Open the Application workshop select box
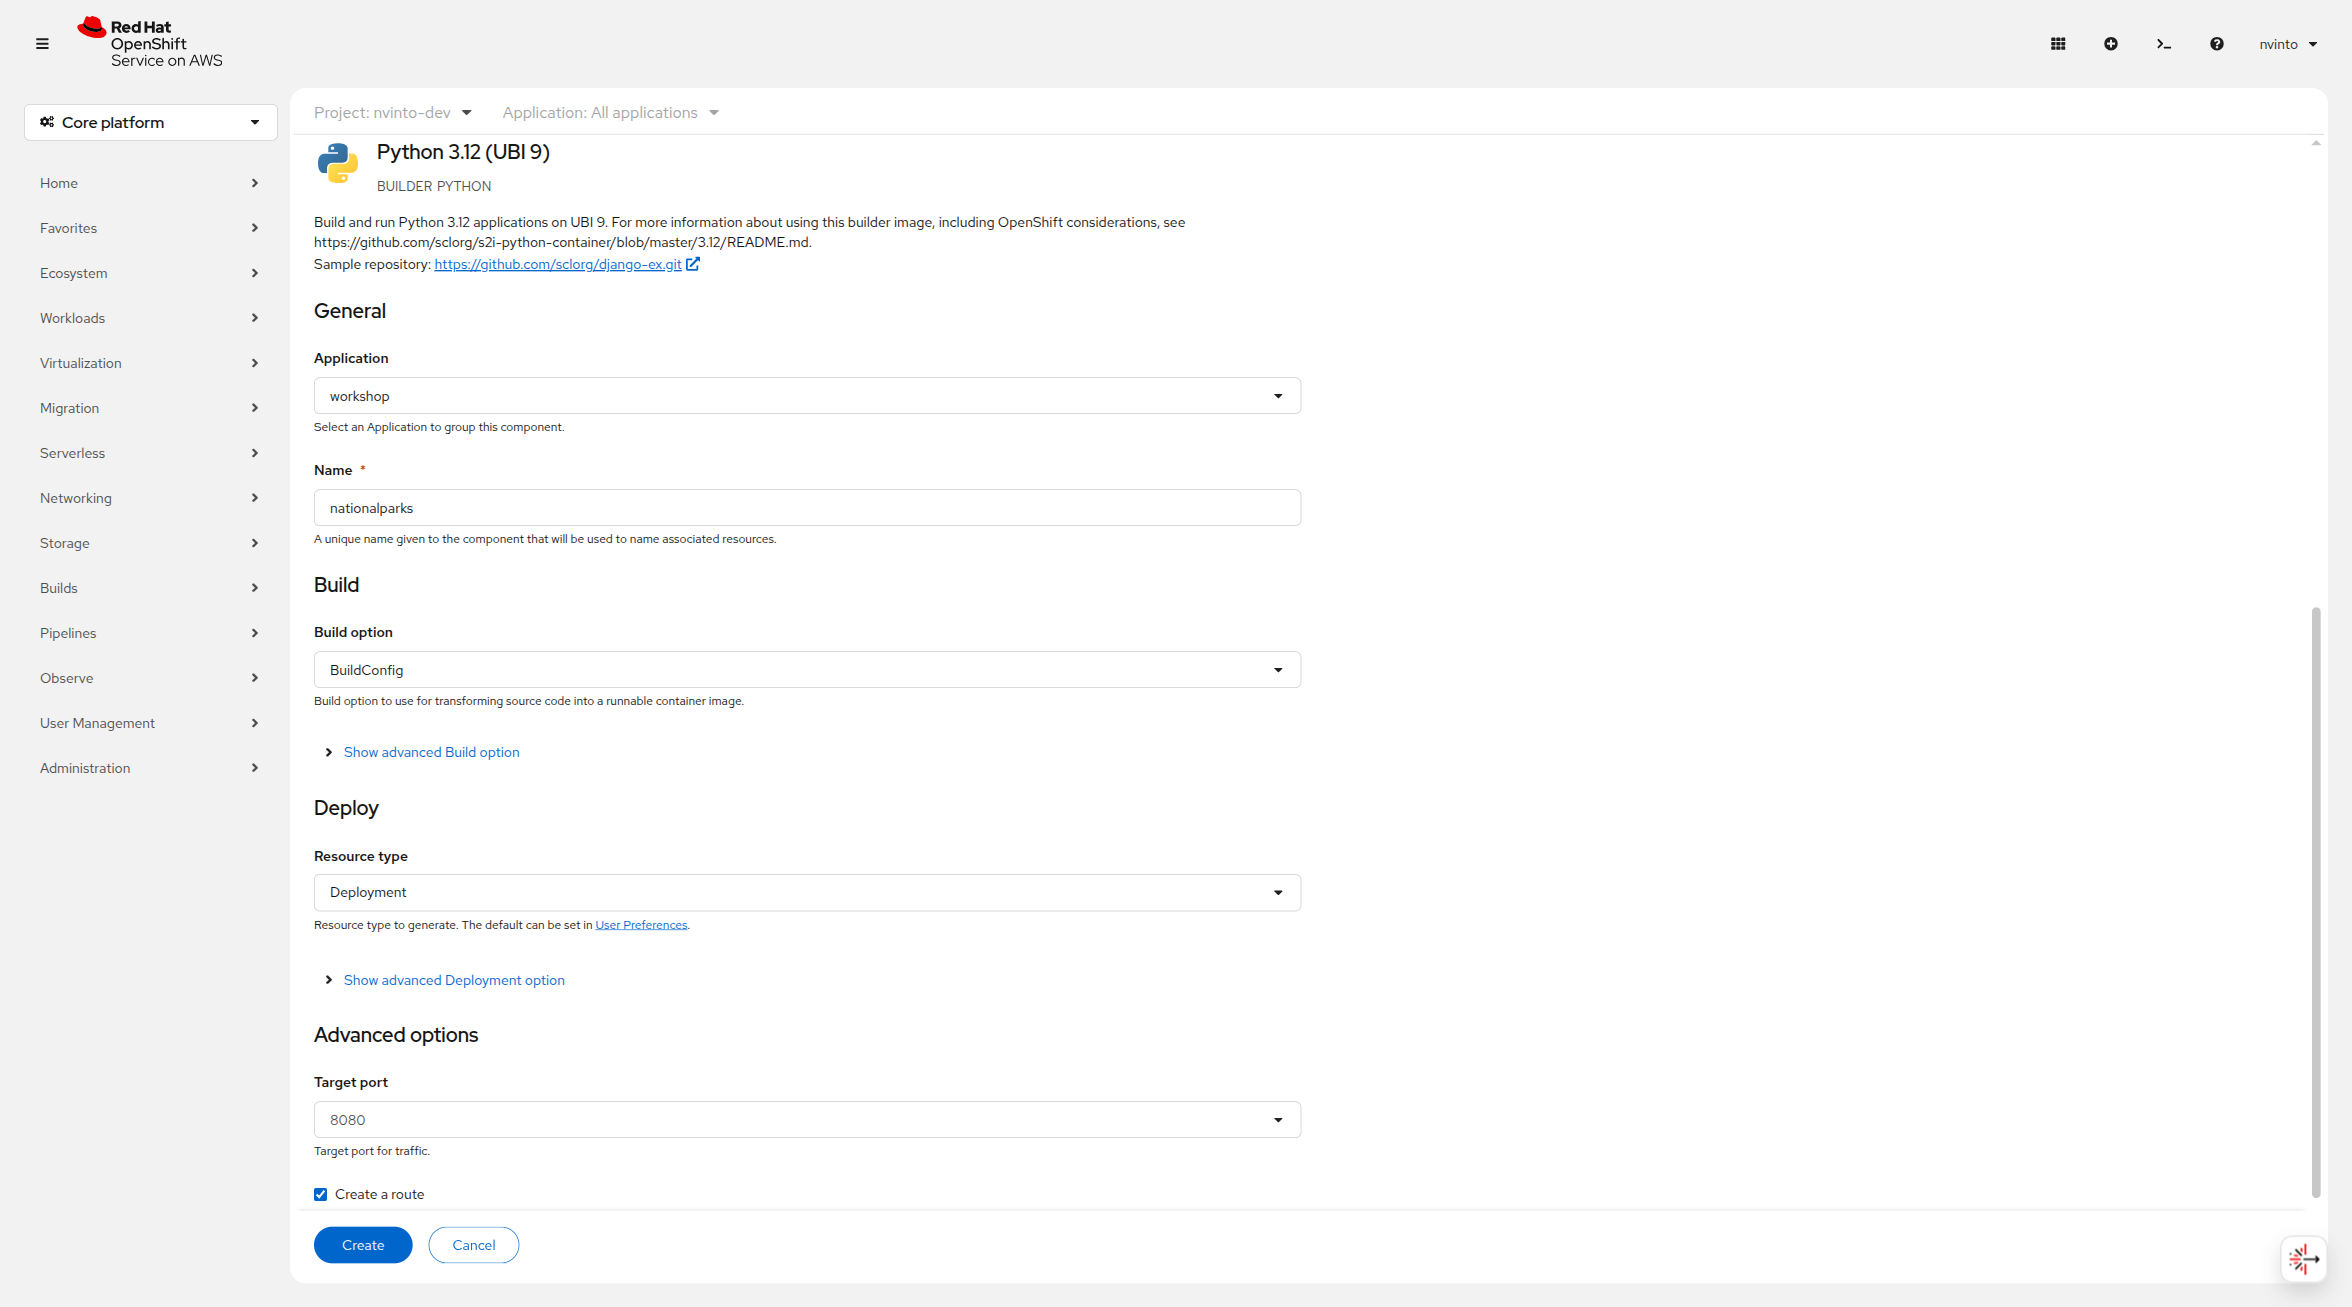Image resolution: width=2352 pixels, height=1307 pixels. coord(807,396)
